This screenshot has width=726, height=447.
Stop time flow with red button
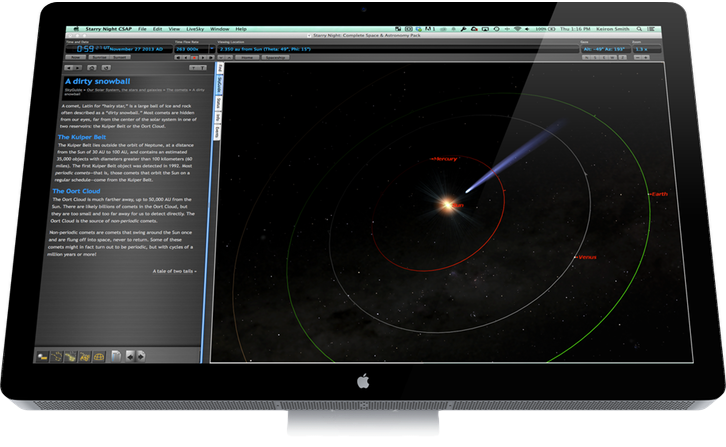(x=194, y=57)
